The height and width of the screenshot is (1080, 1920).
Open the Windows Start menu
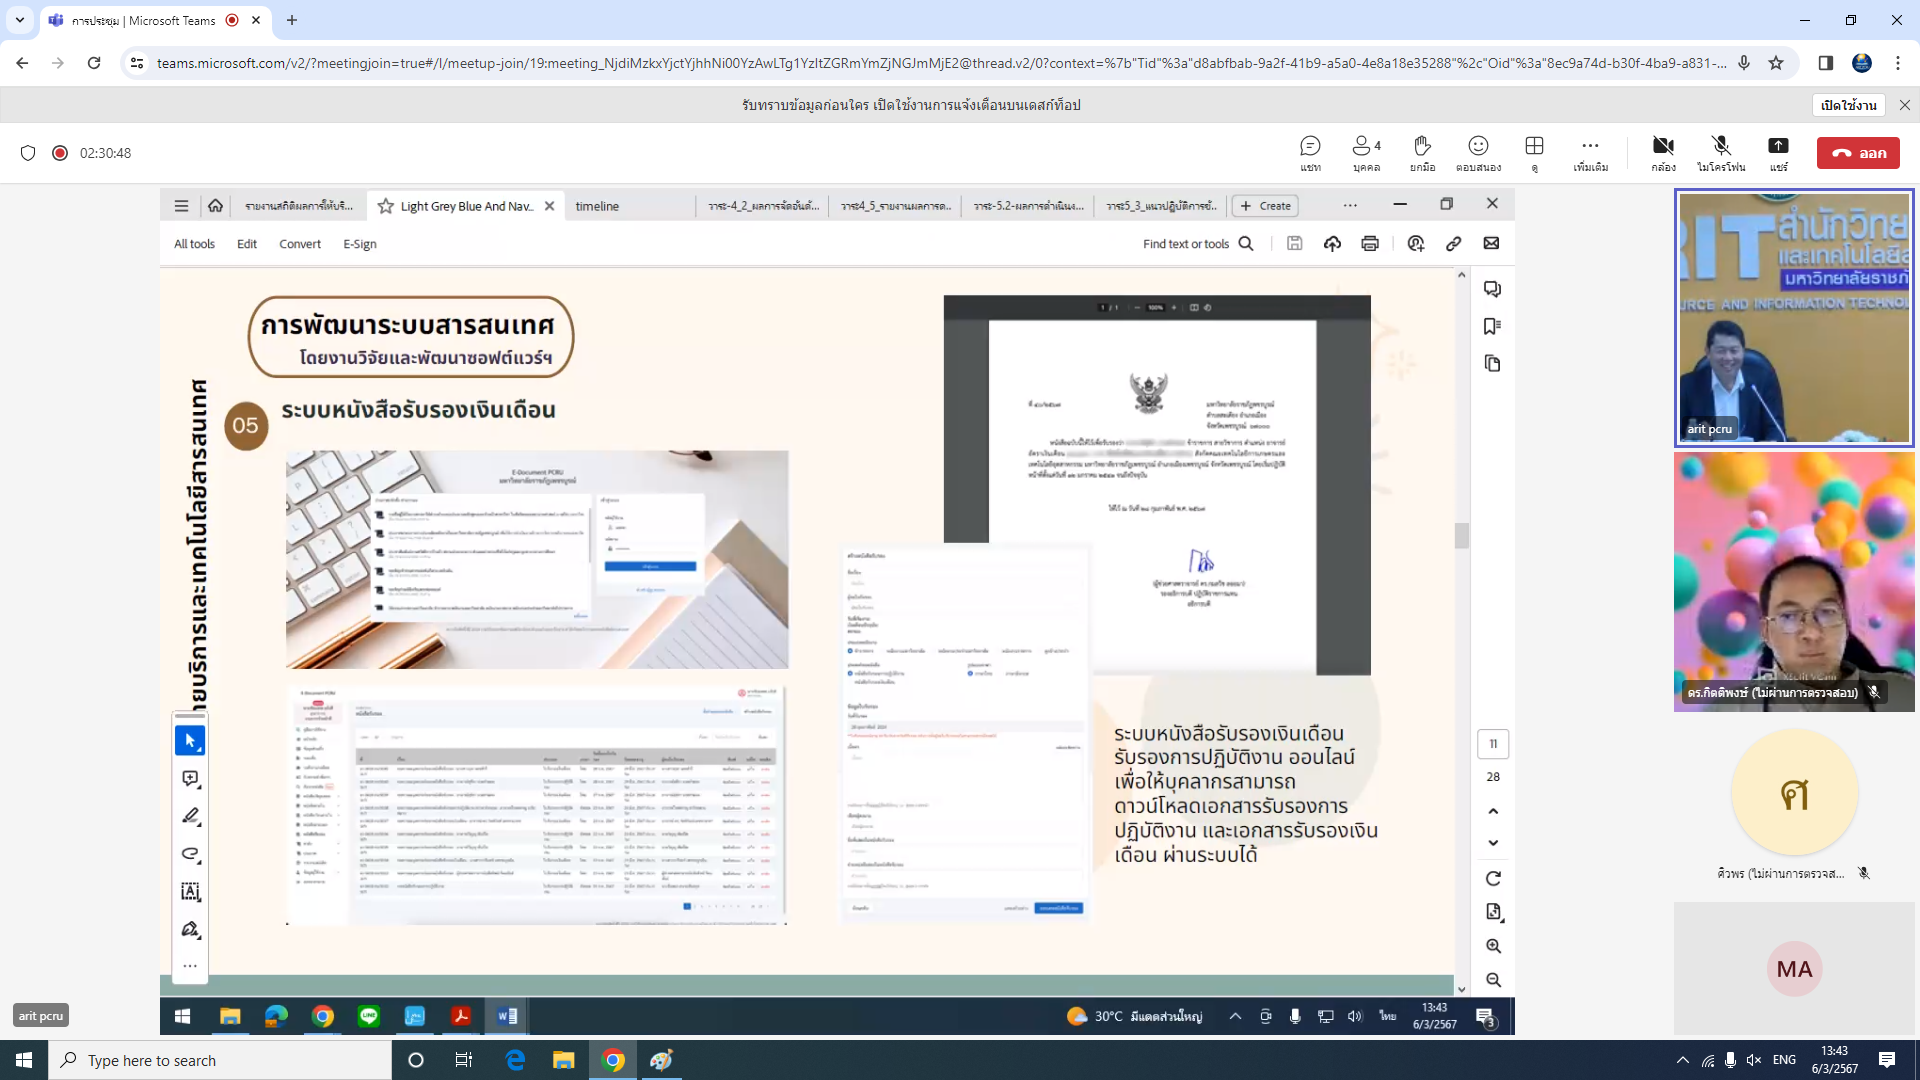pyautogui.click(x=24, y=1060)
